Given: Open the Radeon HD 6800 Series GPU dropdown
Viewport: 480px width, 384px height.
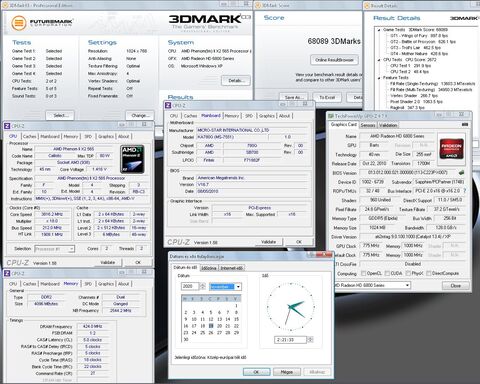Looking at the screenshot, I should pos(407,286).
